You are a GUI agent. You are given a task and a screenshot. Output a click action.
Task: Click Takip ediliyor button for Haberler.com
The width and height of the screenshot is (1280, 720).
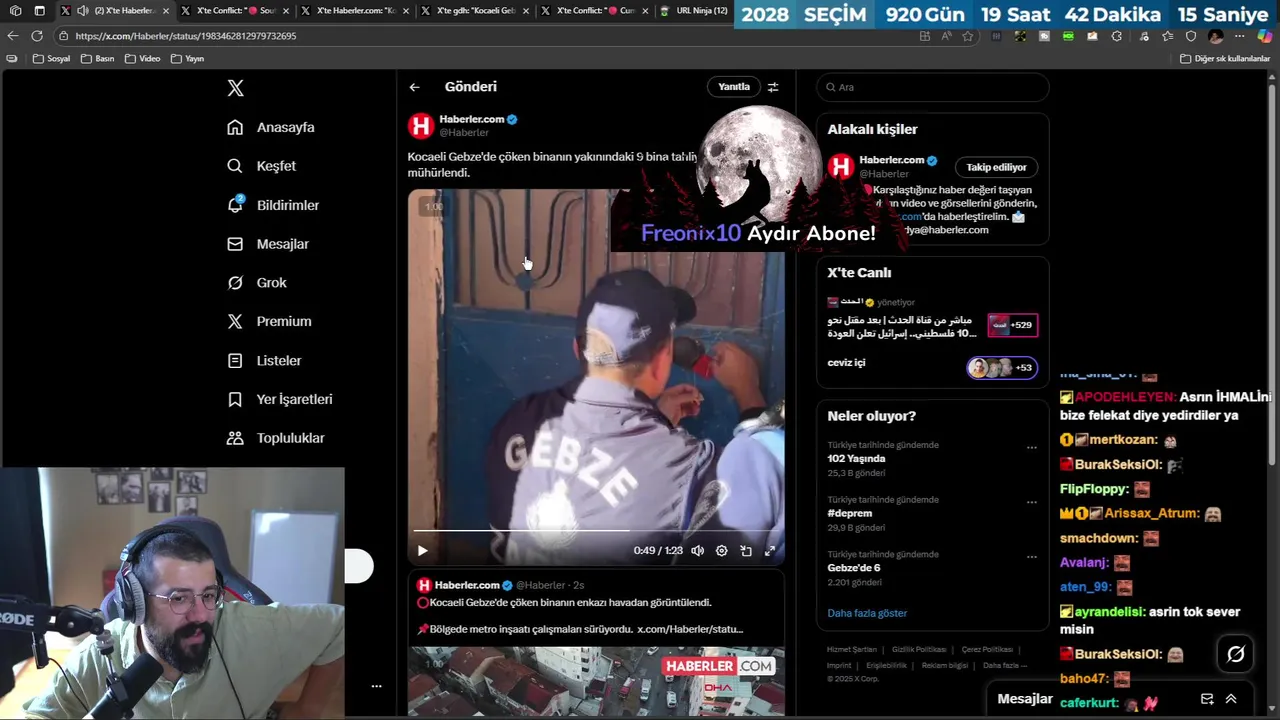tap(996, 167)
